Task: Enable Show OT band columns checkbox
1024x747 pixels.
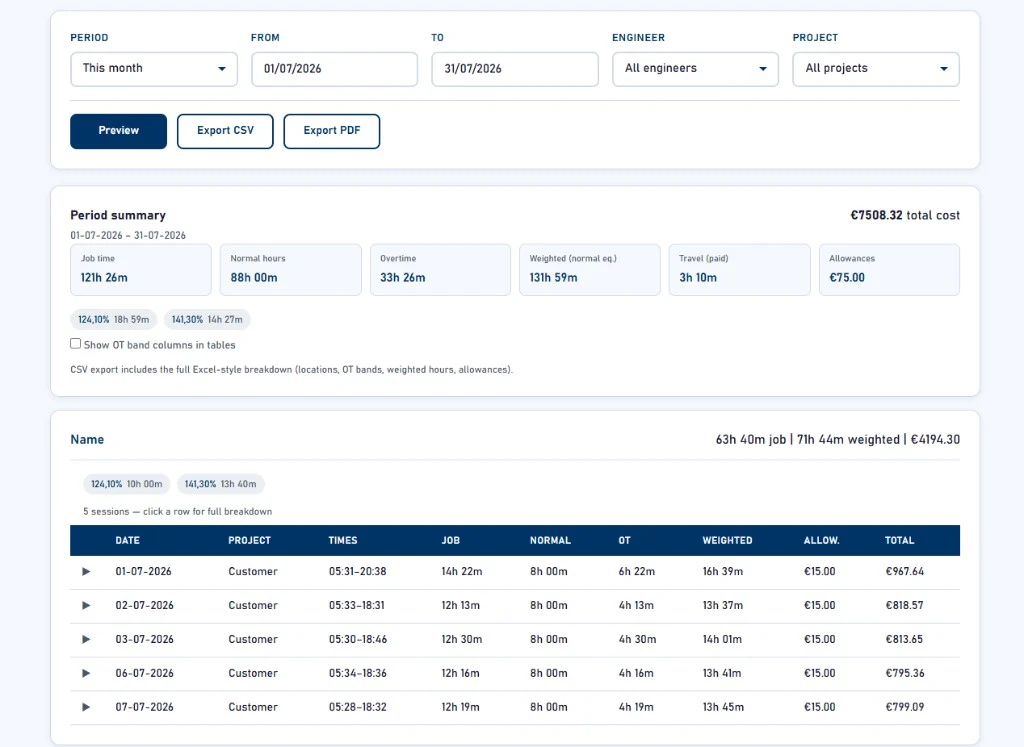Action: (x=76, y=343)
